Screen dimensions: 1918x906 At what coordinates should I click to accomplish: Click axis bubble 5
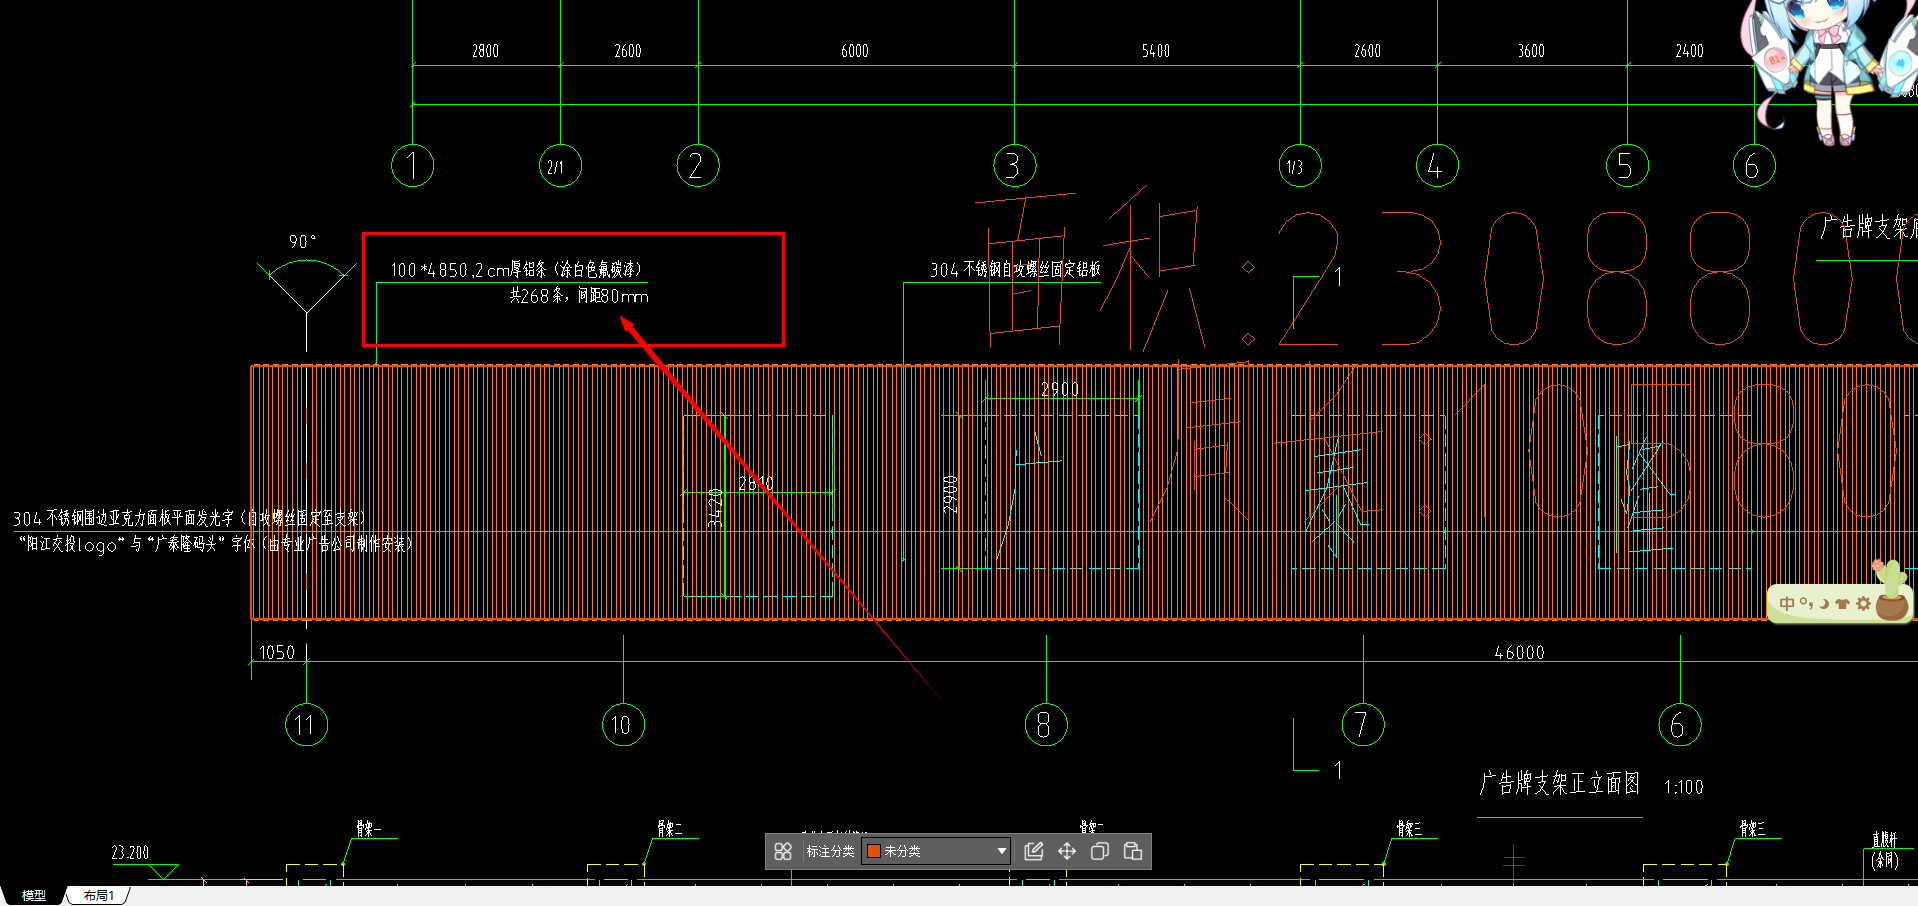pos(1627,166)
